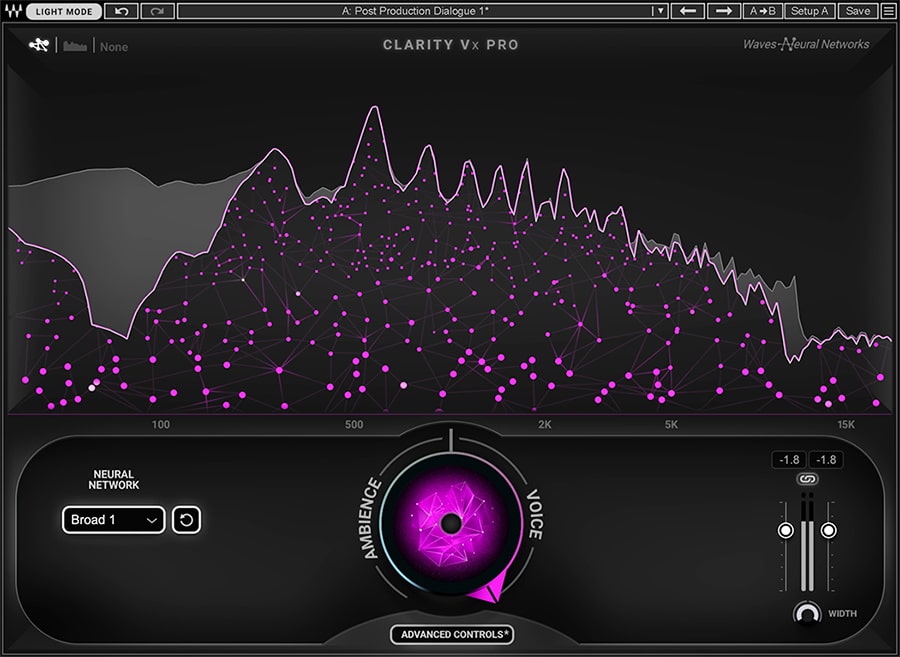This screenshot has height=657, width=900.
Task: Select the spectrum analyzer display icon
Action: pyautogui.click(x=73, y=44)
